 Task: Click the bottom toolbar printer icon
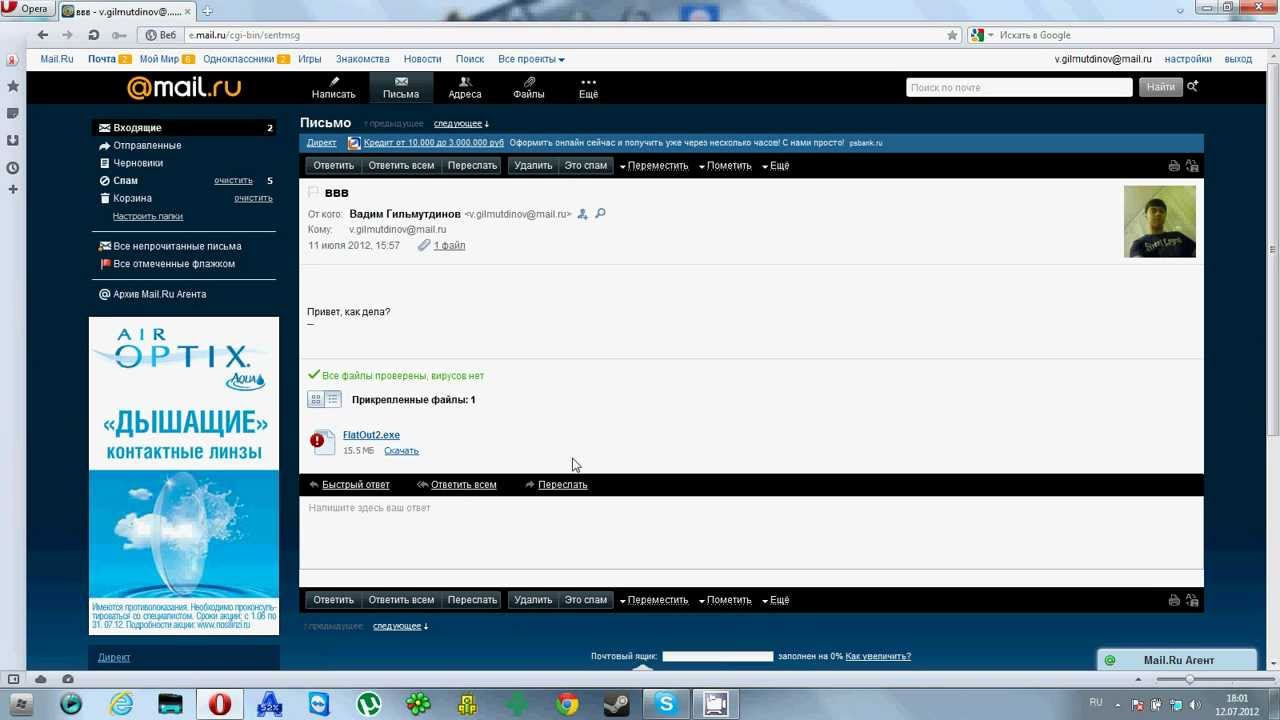pyautogui.click(x=1174, y=600)
